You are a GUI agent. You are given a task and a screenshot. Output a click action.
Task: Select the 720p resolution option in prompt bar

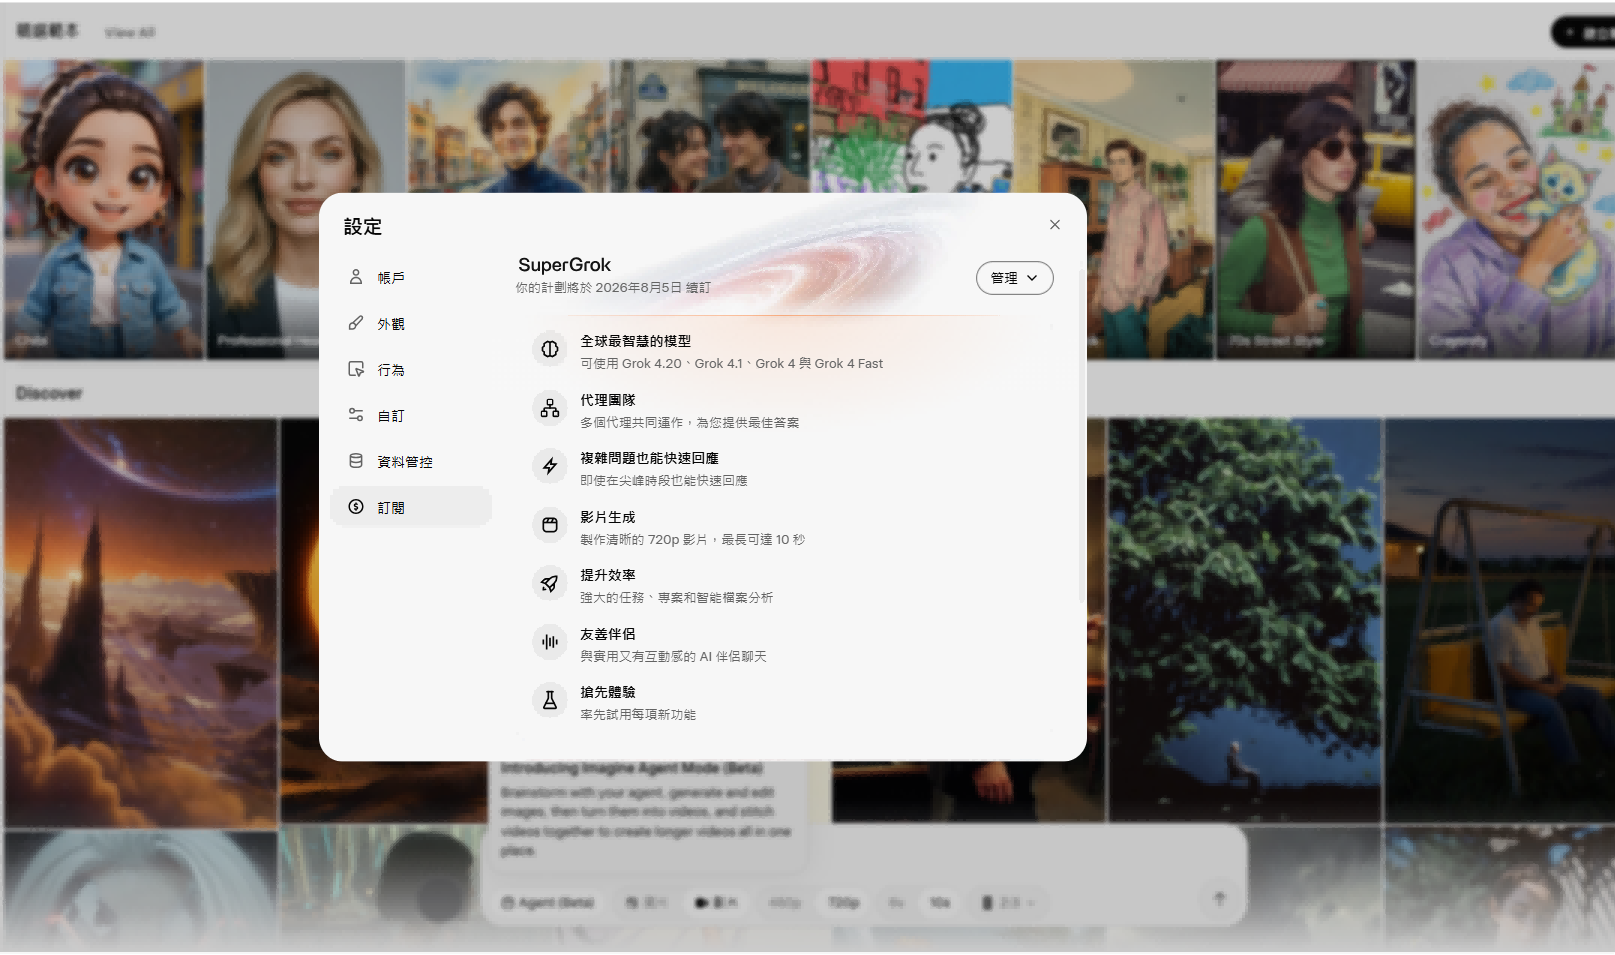coord(844,903)
